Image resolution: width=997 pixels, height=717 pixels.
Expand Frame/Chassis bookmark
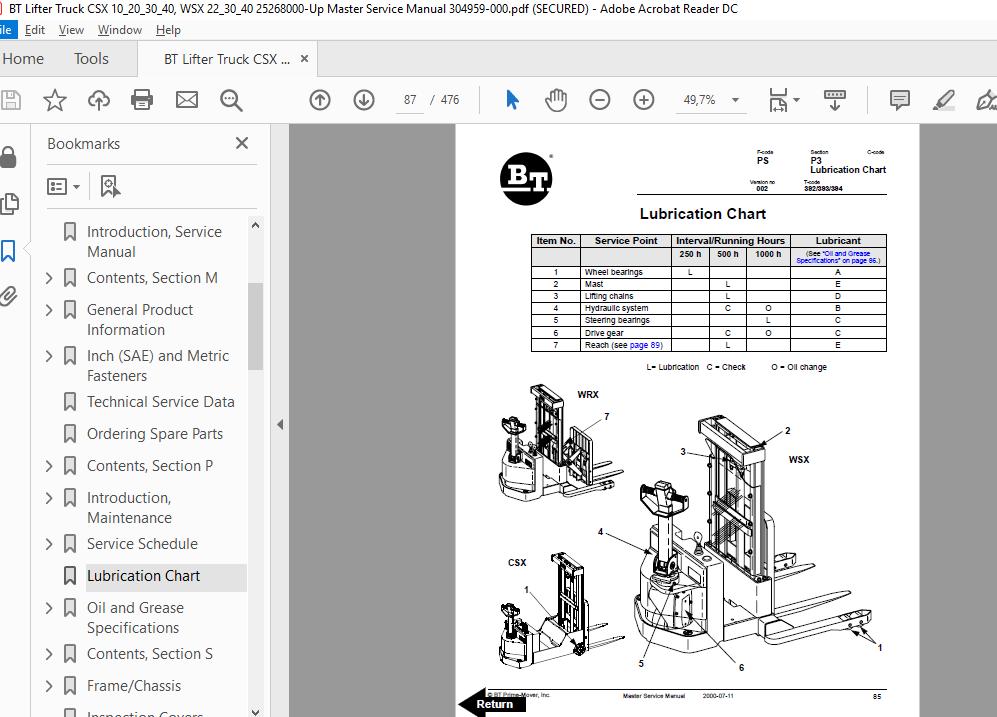[x=49, y=686]
